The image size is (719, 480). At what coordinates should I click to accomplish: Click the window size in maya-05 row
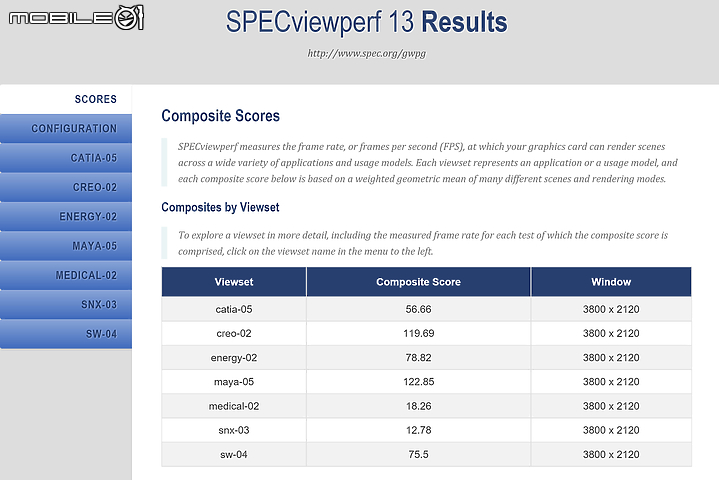point(611,382)
